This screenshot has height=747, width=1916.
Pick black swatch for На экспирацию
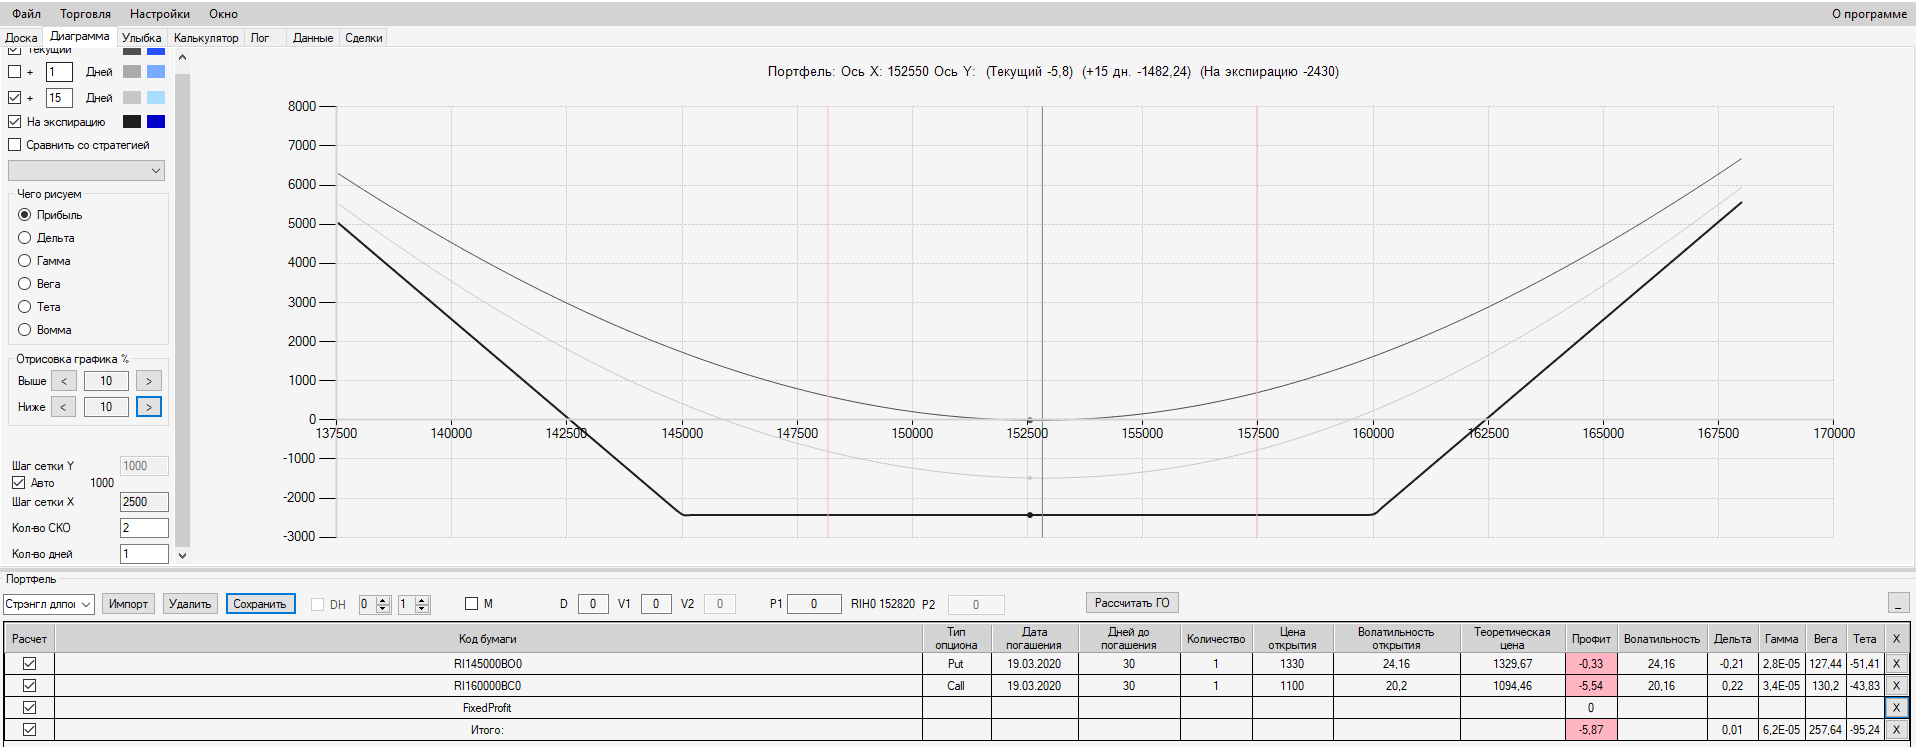click(x=132, y=122)
